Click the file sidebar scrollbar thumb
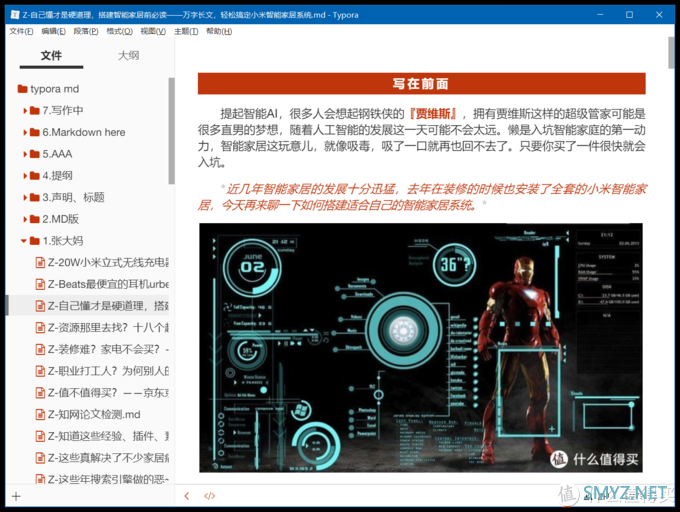This screenshot has height=512, width=680. (x=171, y=131)
